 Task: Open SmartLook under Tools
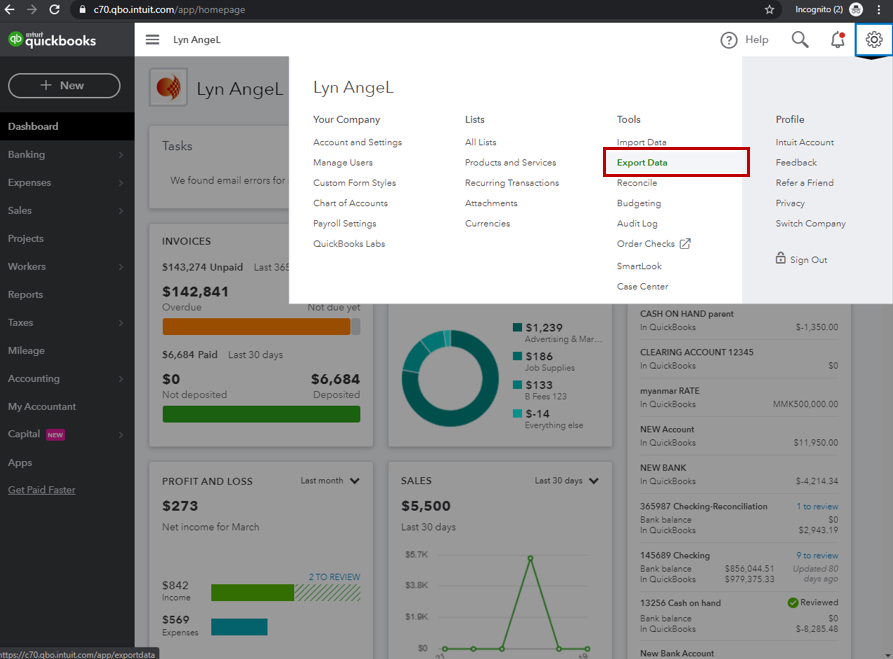tap(639, 266)
